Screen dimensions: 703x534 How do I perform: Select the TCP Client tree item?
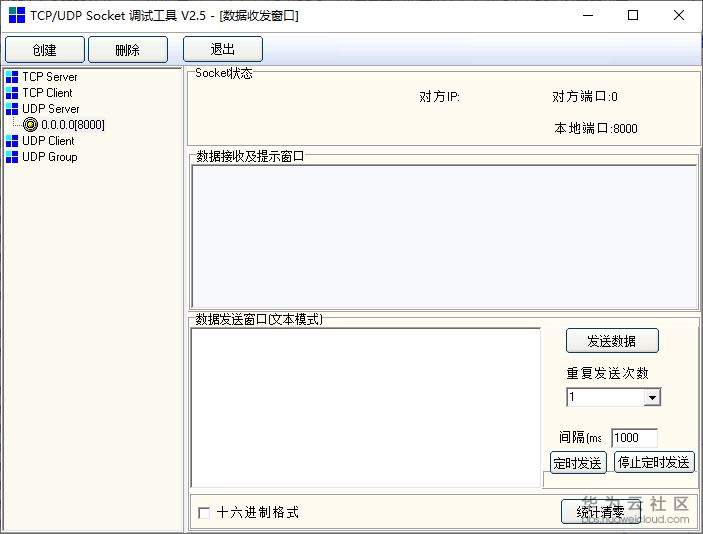pos(47,93)
